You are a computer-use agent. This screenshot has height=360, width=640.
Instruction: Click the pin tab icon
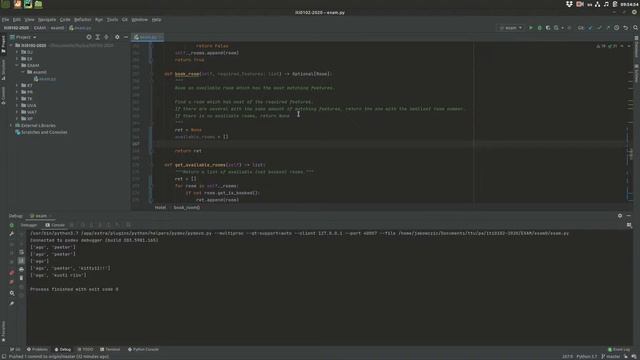pos(11,304)
